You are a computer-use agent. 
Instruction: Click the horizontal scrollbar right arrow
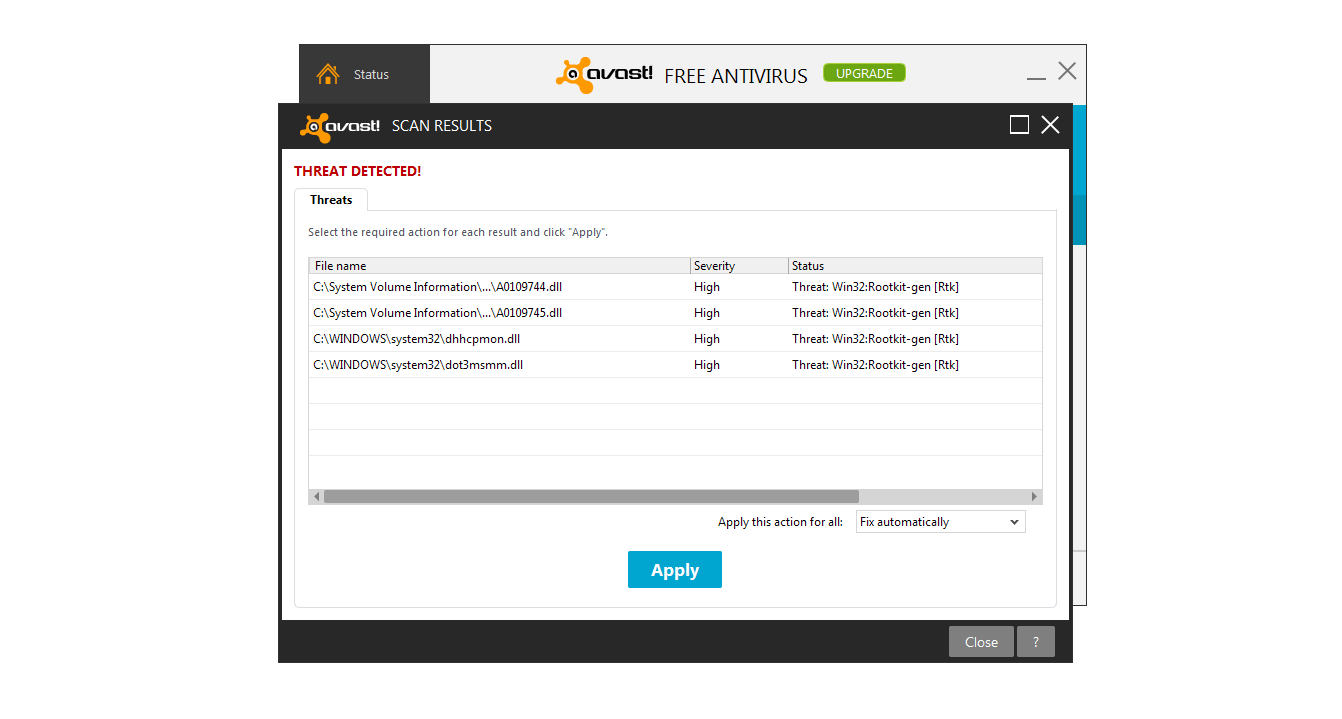(x=1035, y=497)
